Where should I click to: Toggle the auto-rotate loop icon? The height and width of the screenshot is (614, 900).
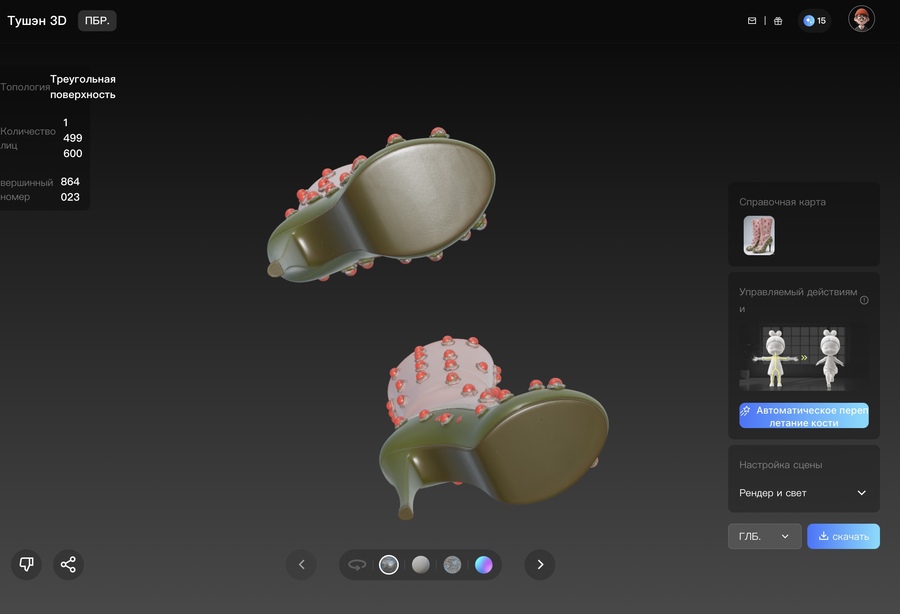pyautogui.click(x=357, y=565)
